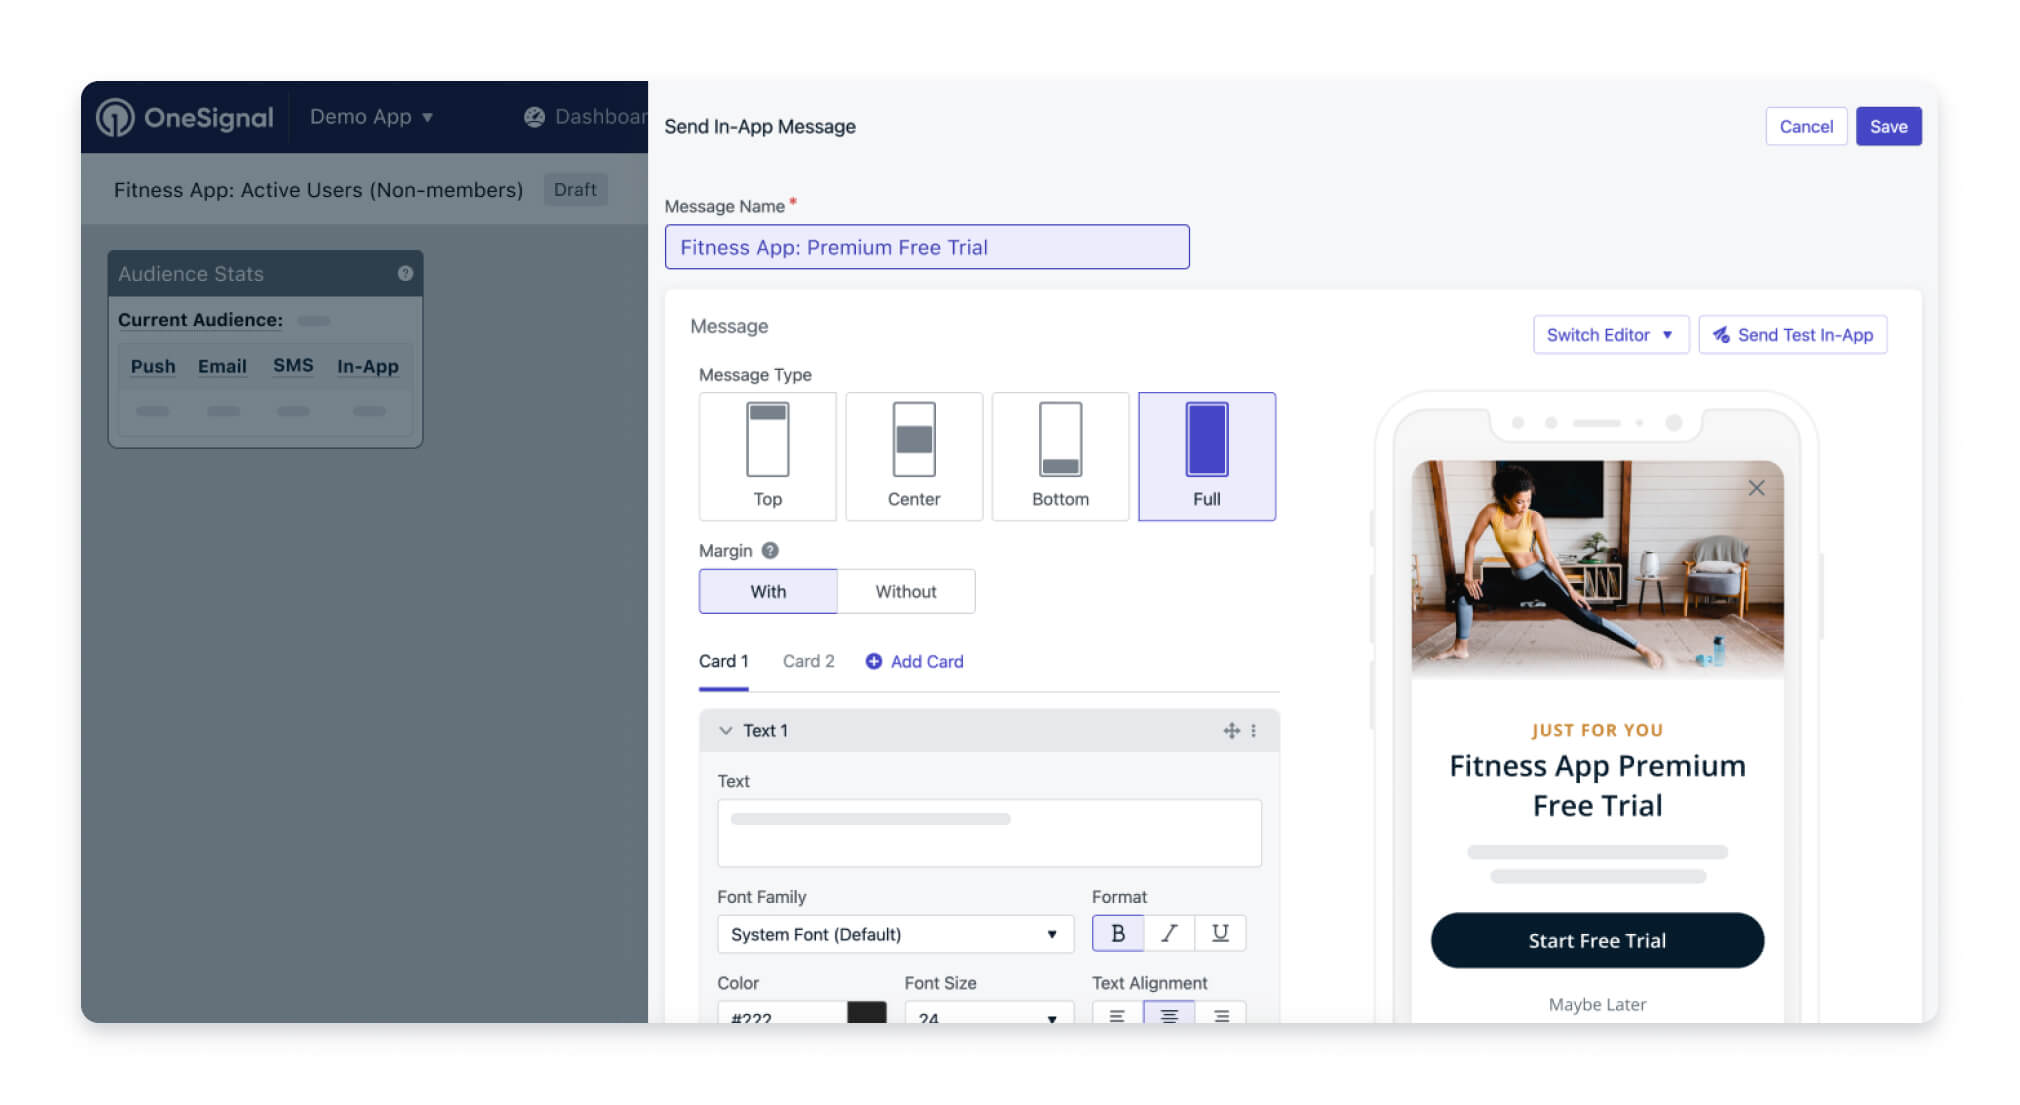This screenshot has height=1105, width=2020.
Task: Choose margin Without option
Action: click(x=906, y=591)
